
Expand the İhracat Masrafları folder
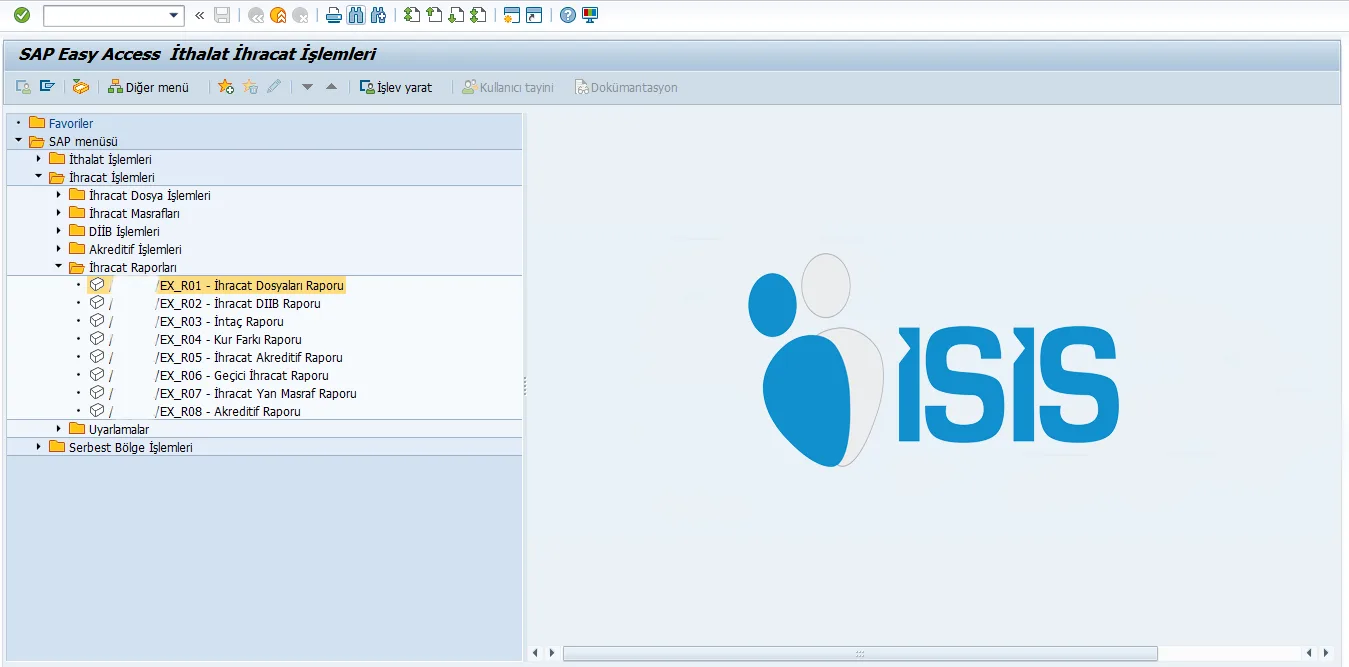[x=58, y=213]
